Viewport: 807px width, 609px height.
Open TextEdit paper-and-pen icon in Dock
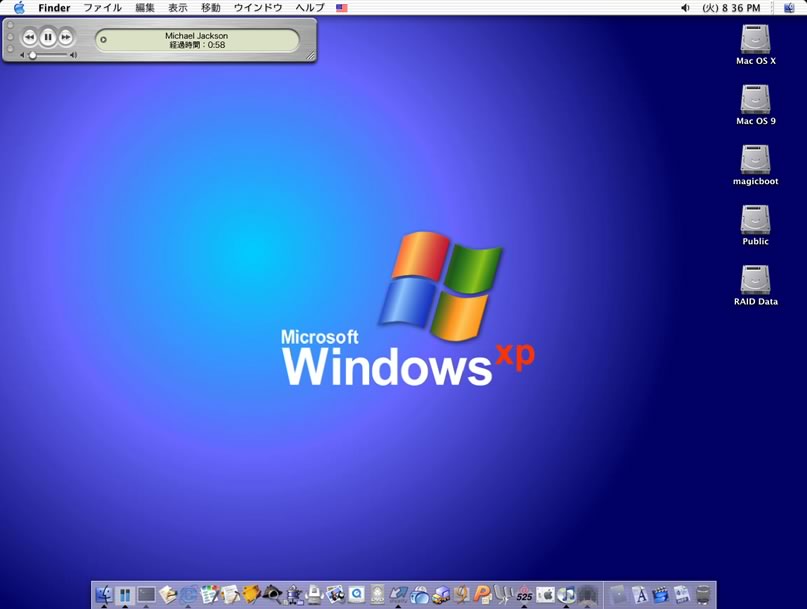[x=230, y=595]
